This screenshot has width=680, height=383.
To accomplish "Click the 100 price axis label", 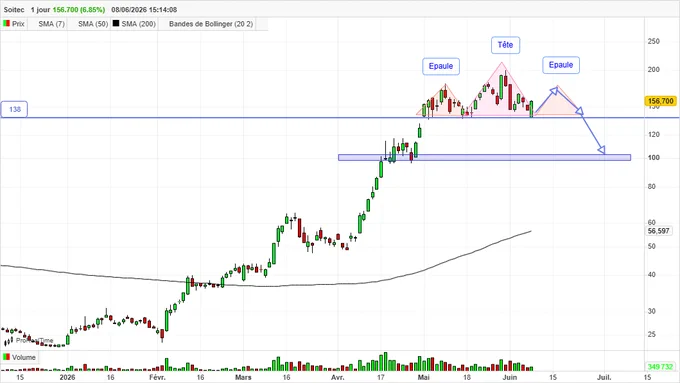I will coord(653,157).
